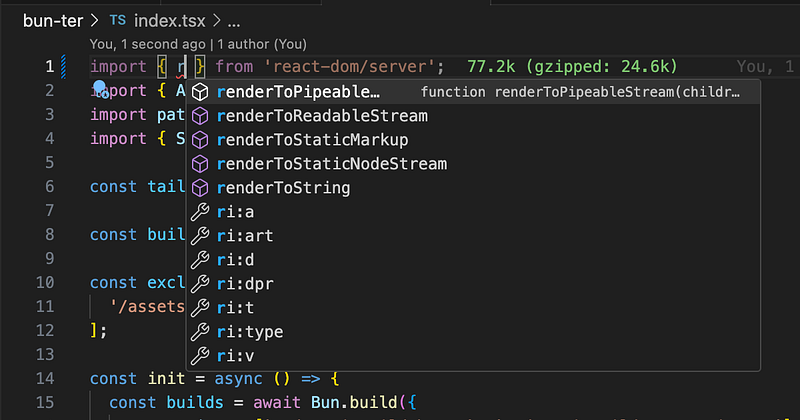Expand chevron after index.tsx breadcrumb
The image size is (800, 420).
point(217,21)
